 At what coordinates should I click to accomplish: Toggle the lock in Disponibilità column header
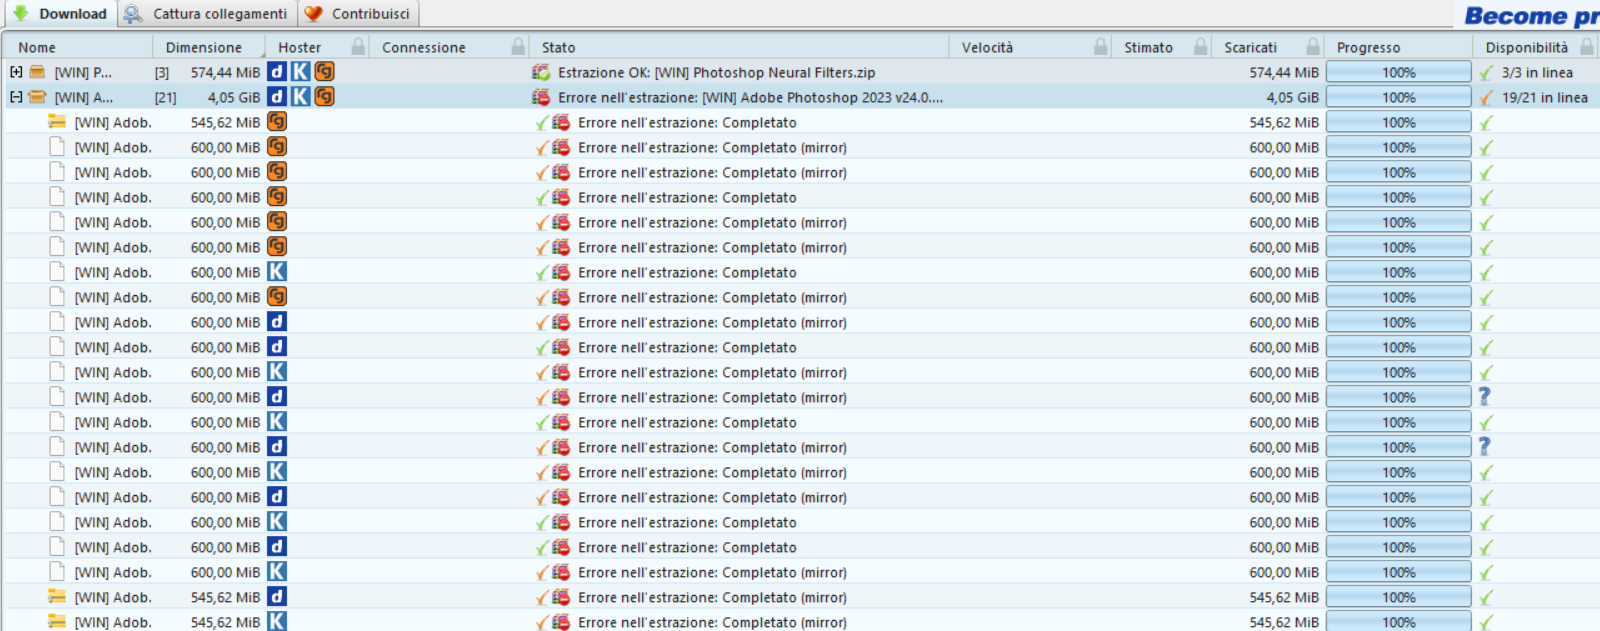[1587, 47]
